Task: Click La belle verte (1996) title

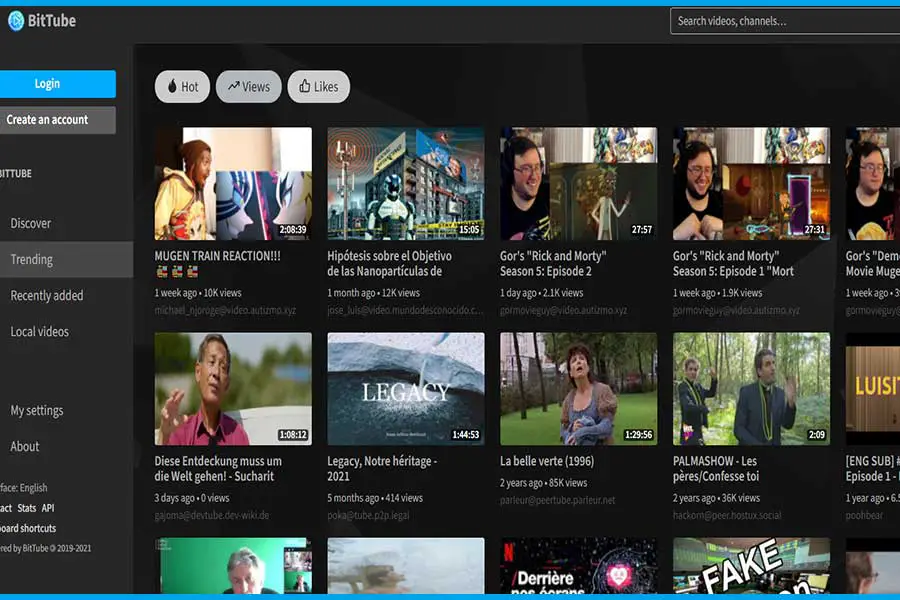Action: [x=547, y=461]
